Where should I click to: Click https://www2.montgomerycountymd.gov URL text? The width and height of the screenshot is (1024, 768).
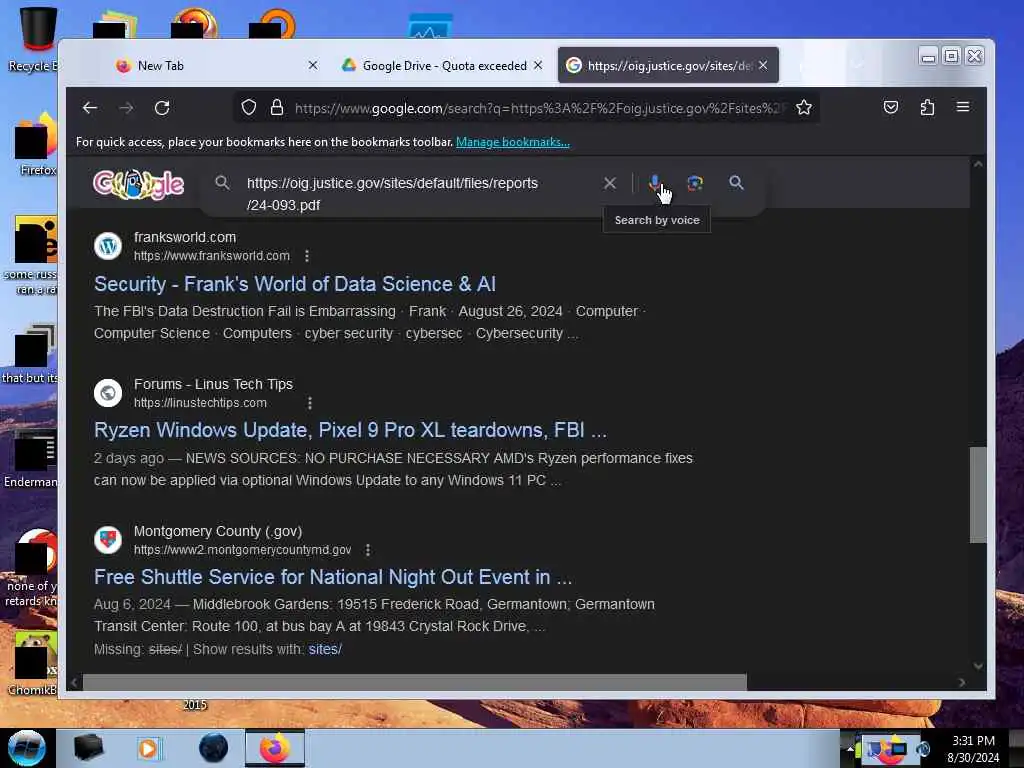tap(242, 550)
